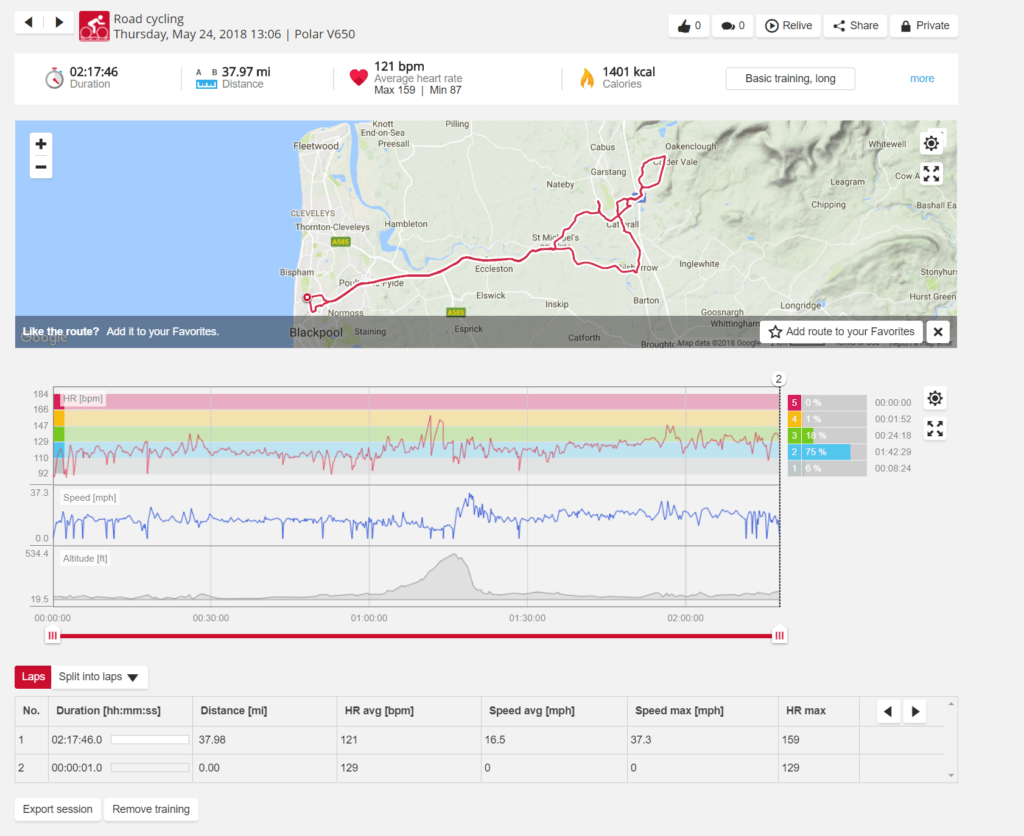Expand the map to fullscreen

931,174
